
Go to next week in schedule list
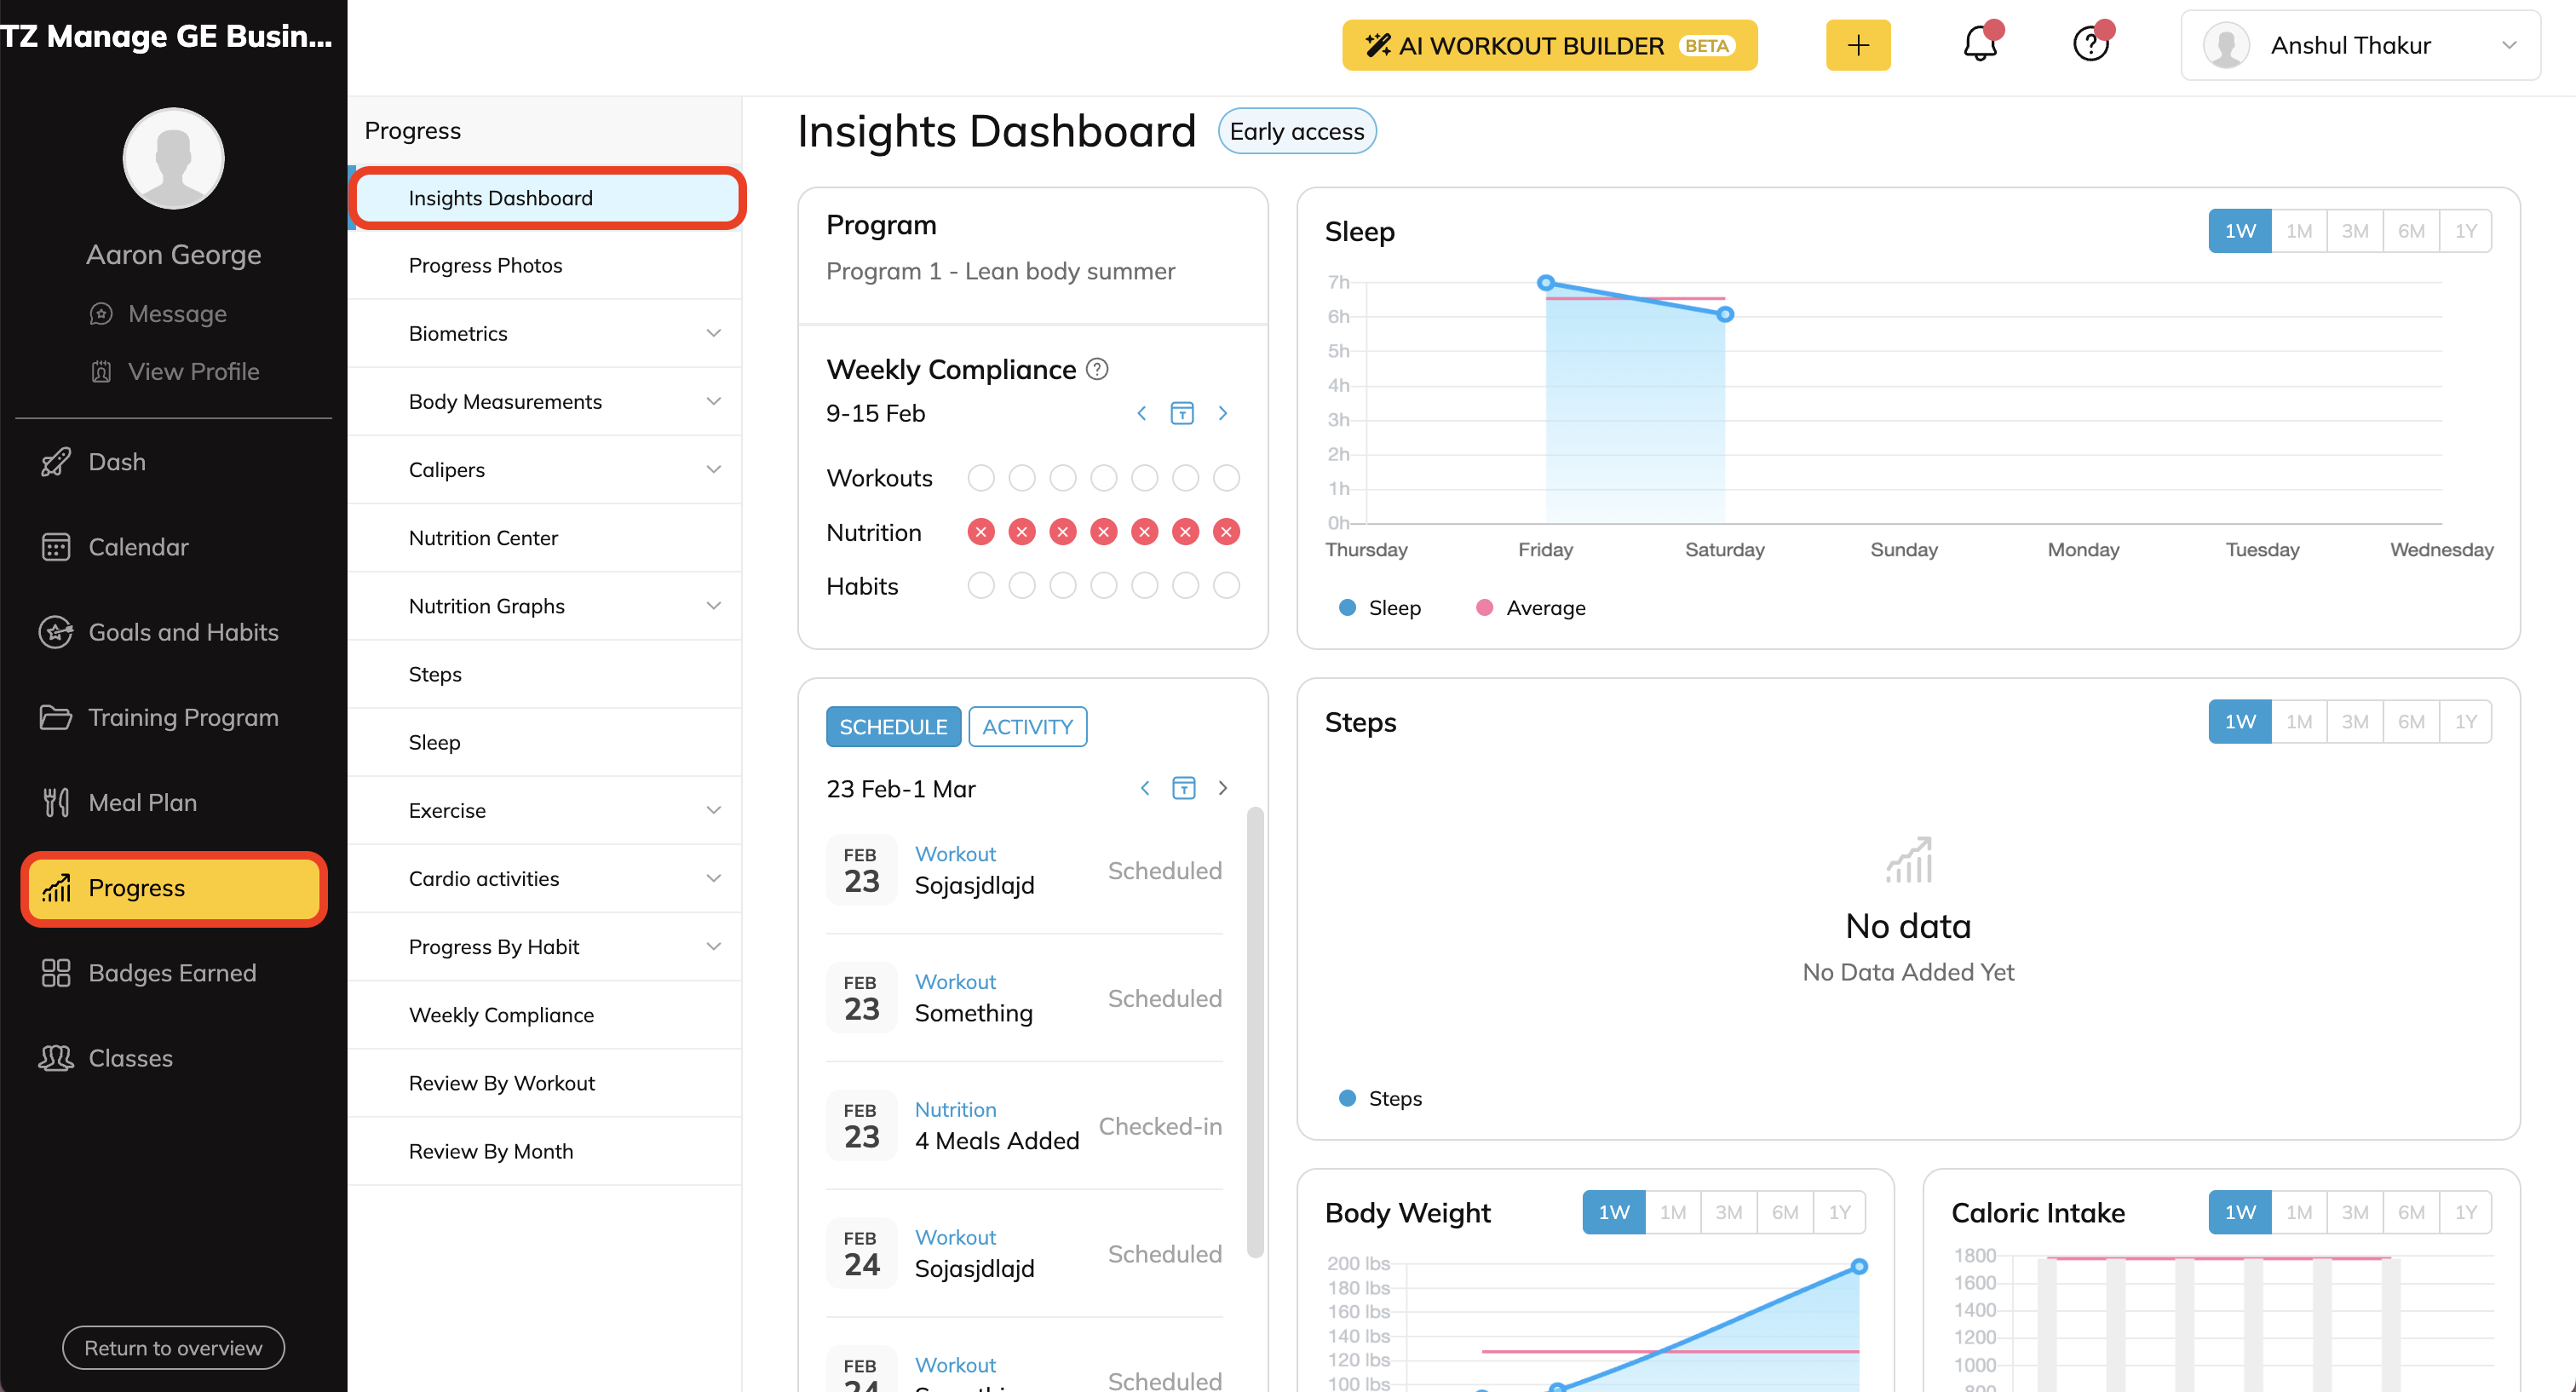[1223, 788]
